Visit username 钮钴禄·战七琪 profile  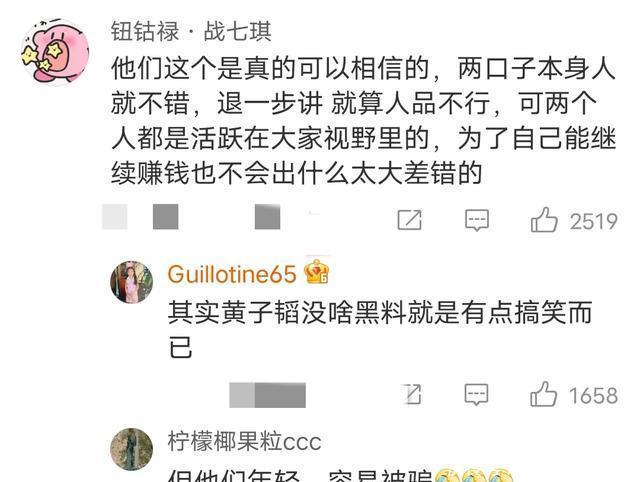point(191,31)
